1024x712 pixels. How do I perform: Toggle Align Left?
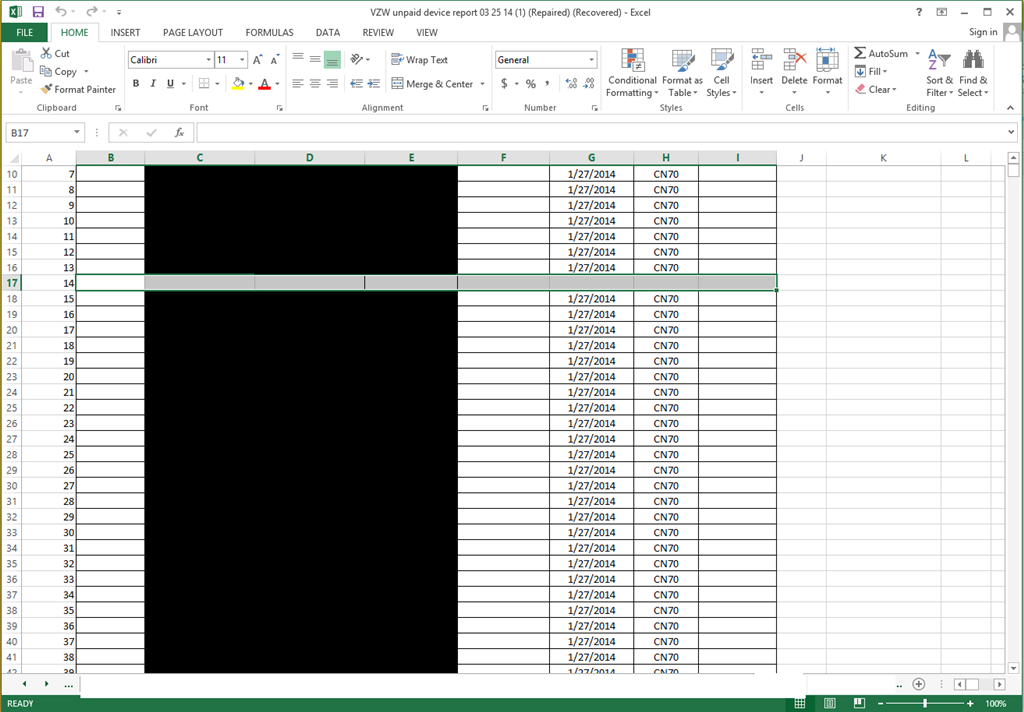[x=298, y=84]
